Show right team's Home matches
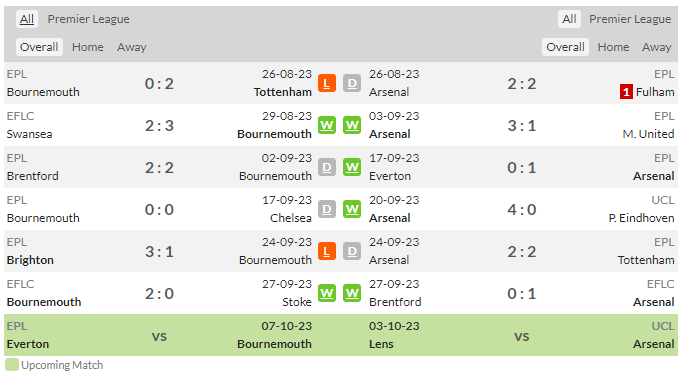 pyautogui.click(x=613, y=47)
